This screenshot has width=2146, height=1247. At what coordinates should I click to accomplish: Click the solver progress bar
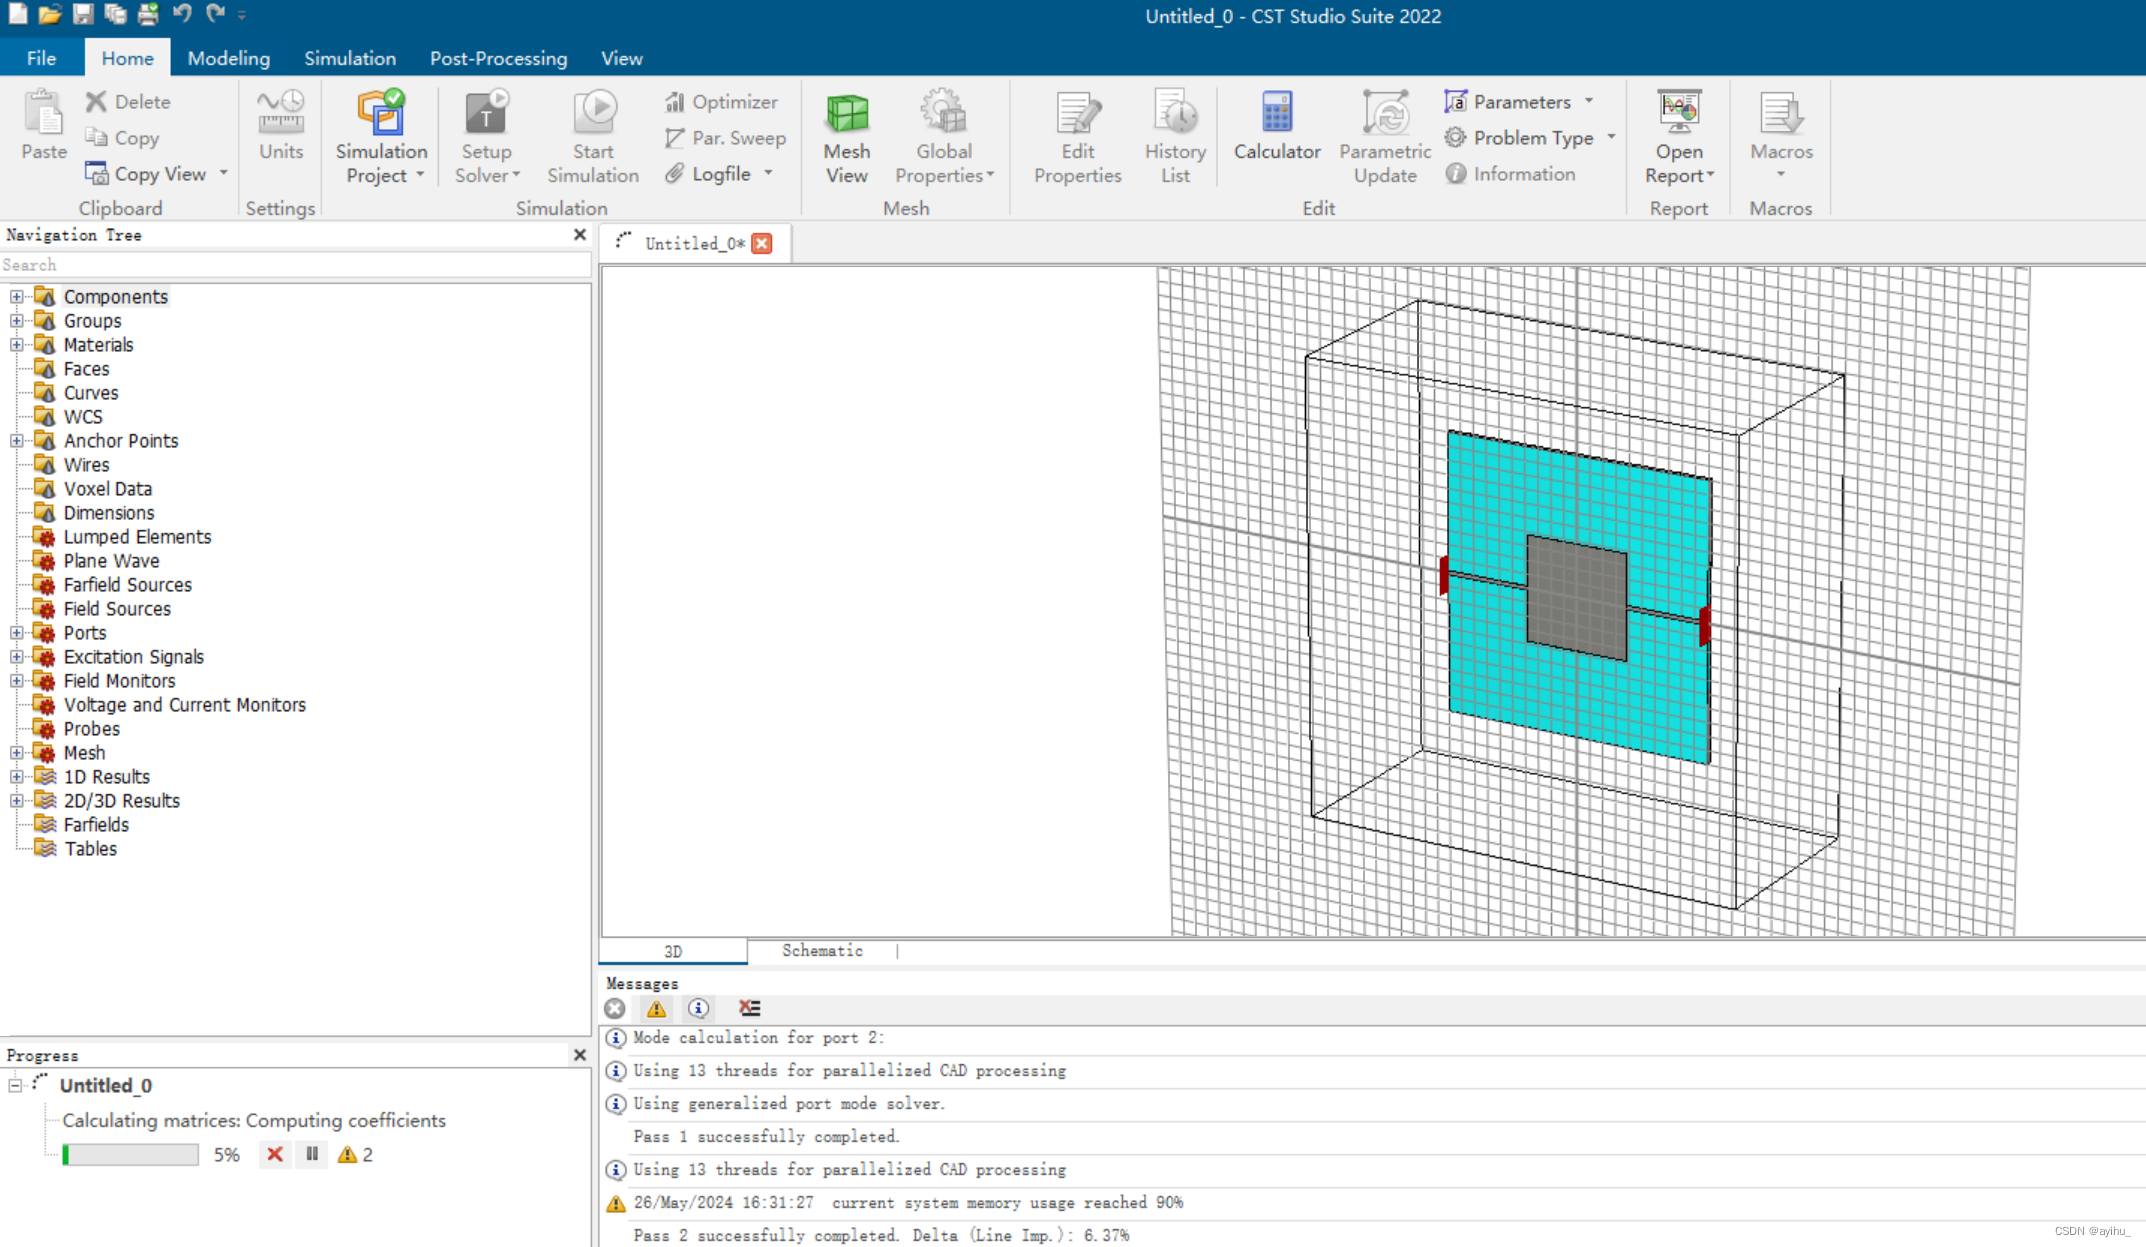click(130, 1155)
